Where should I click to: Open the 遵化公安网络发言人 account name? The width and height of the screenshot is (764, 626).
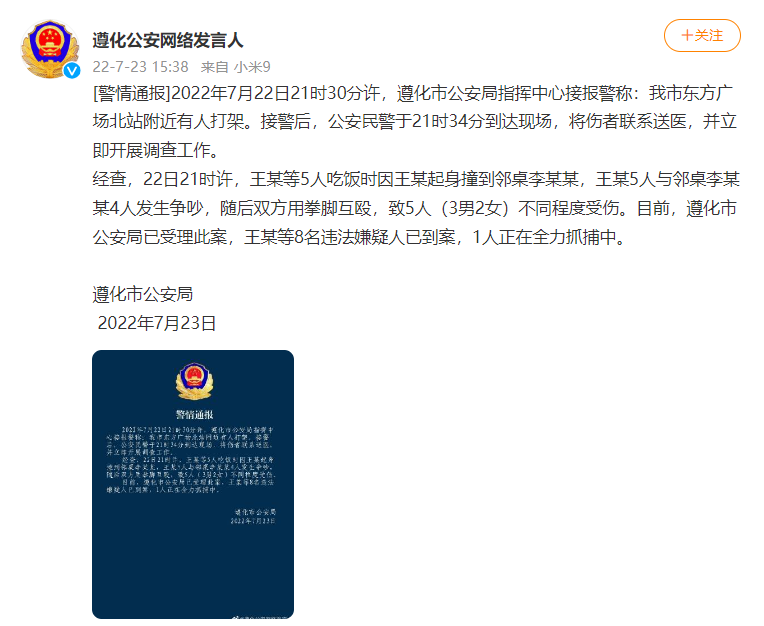(x=168, y=40)
